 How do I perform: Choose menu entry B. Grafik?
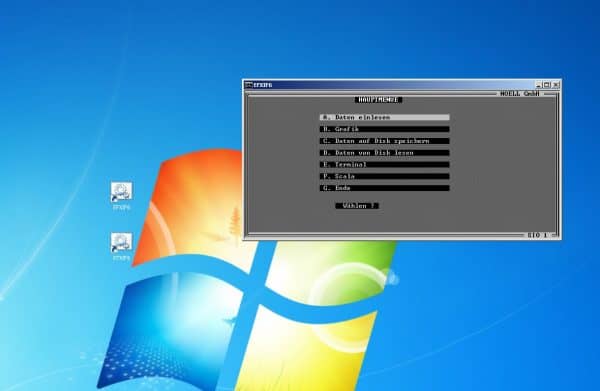(385, 129)
